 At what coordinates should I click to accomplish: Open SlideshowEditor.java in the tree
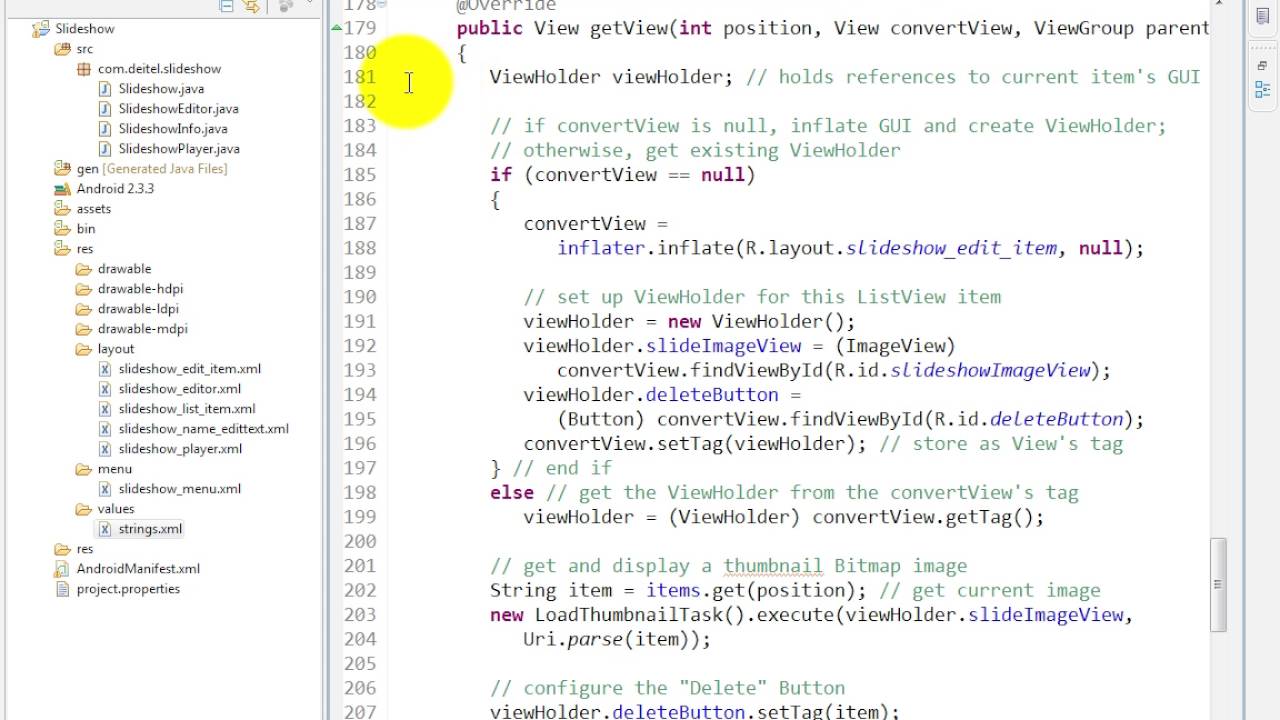pos(178,109)
